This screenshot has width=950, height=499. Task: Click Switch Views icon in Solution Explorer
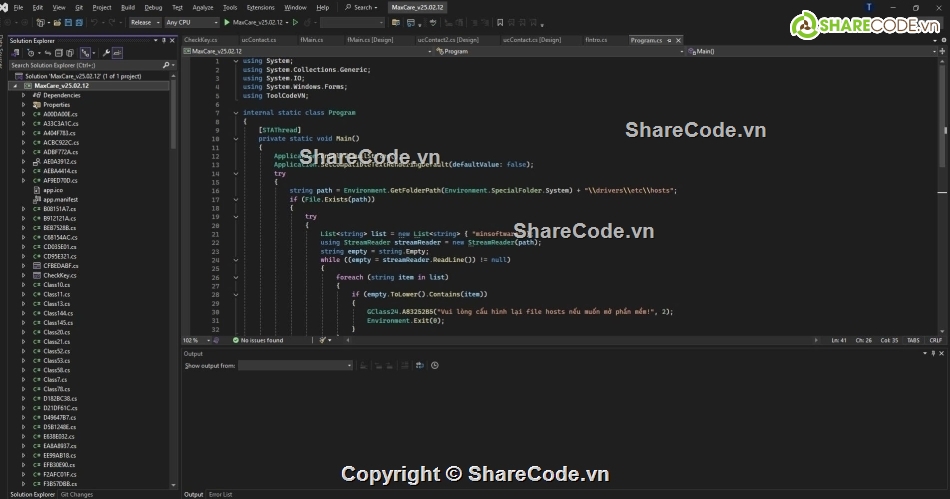[x=15, y=53]
